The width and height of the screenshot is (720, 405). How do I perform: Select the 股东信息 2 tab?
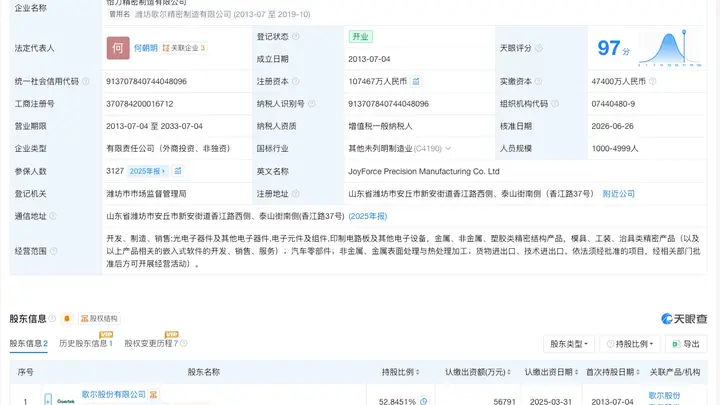tap(28, 343)
